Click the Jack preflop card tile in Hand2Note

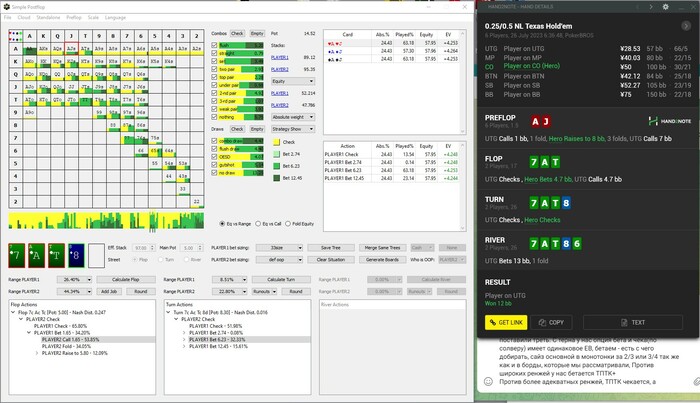click(x=546, y=121)
